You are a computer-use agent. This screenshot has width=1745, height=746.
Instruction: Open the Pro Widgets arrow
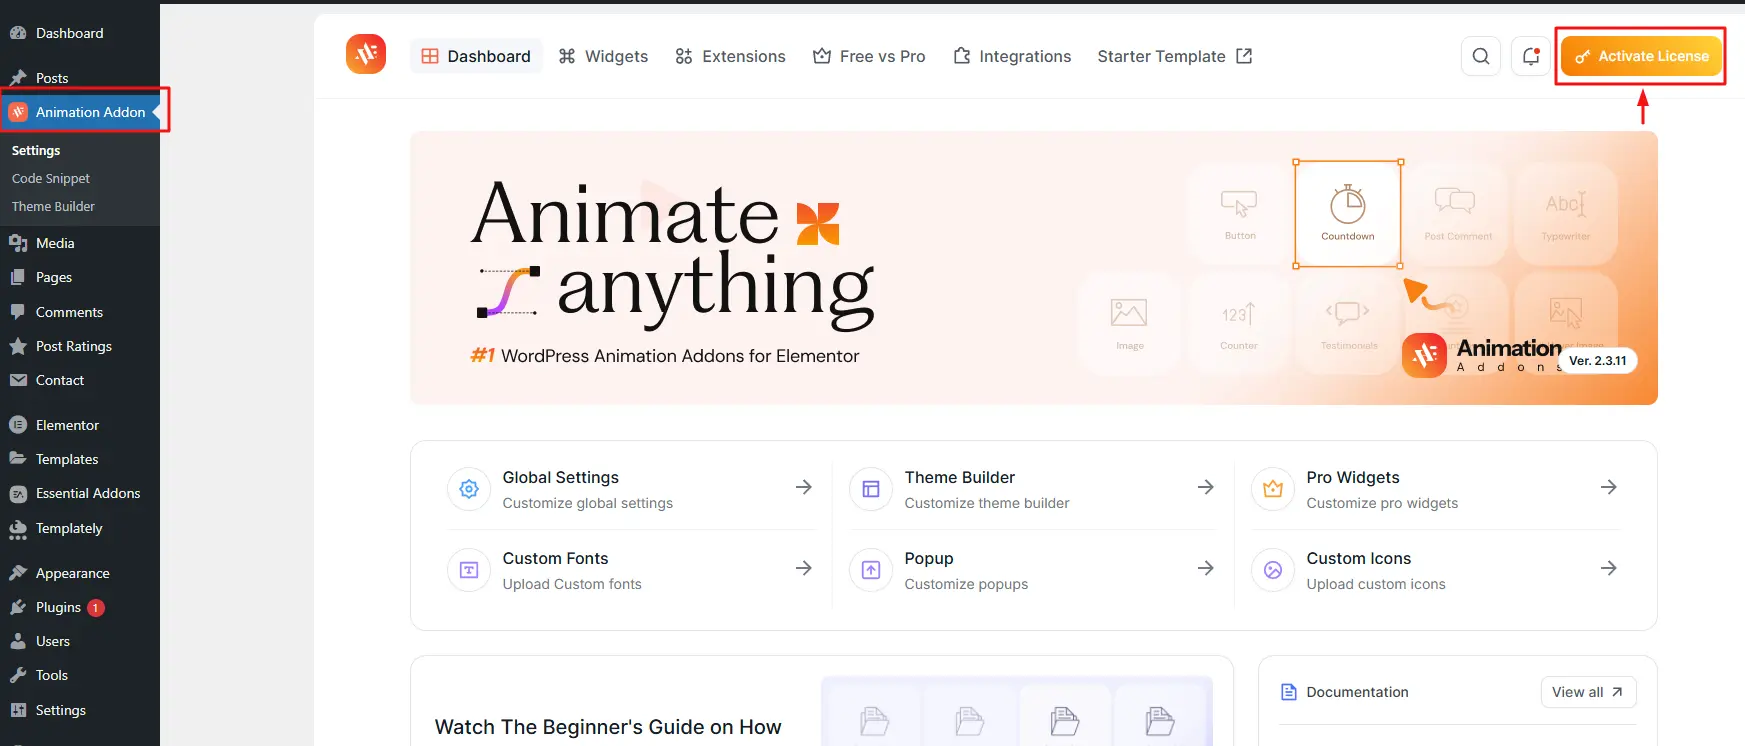point(1609,487)
